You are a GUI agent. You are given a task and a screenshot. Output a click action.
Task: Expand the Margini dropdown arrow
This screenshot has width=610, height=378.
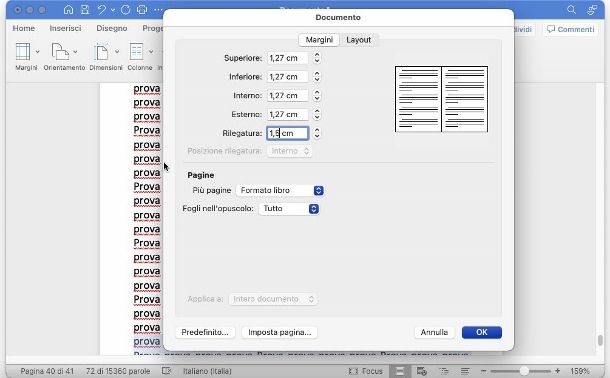37,52
